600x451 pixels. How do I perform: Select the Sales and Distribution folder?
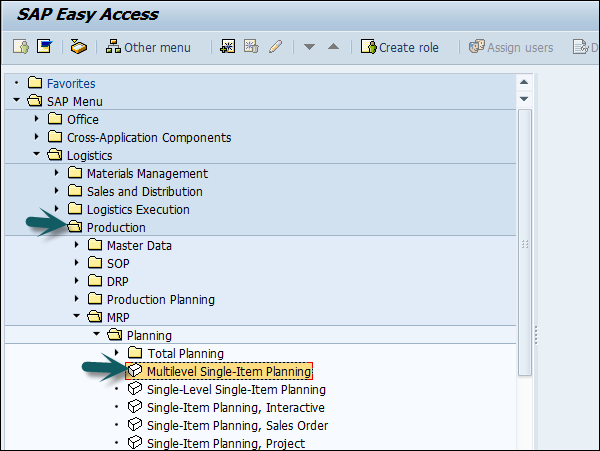coord(144,191)
